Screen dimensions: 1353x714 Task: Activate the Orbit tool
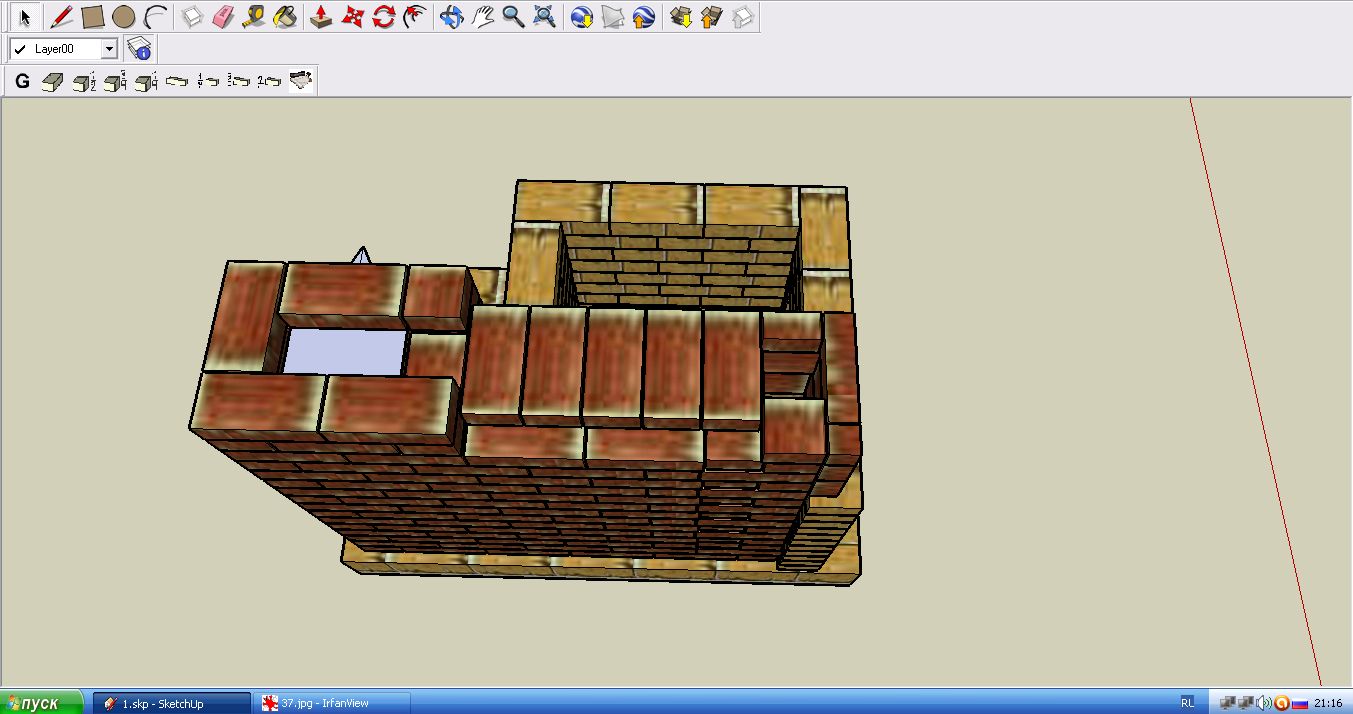(452, 17)
